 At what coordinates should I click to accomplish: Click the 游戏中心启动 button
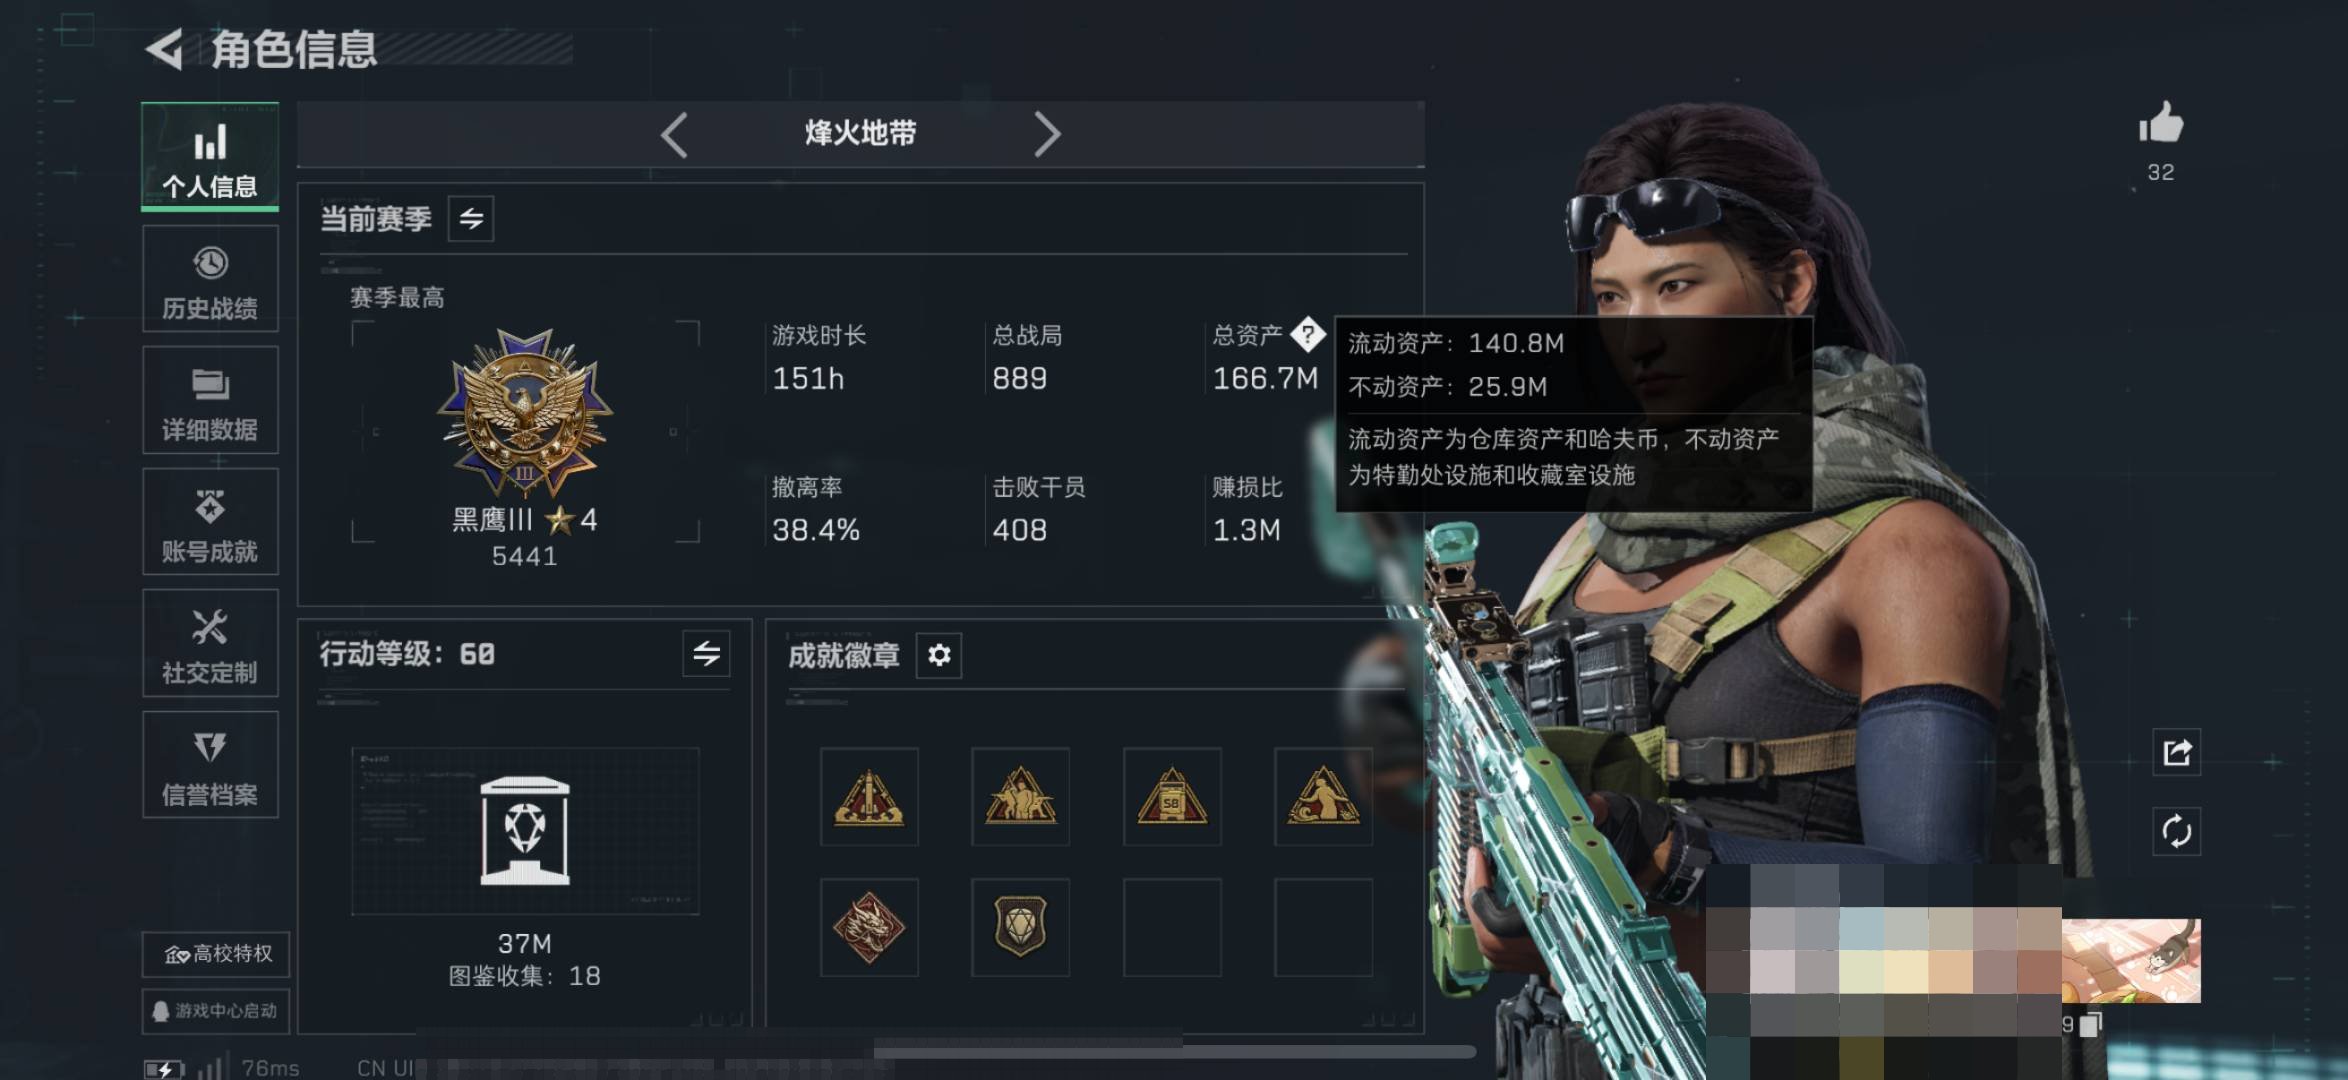(216, 1011)
